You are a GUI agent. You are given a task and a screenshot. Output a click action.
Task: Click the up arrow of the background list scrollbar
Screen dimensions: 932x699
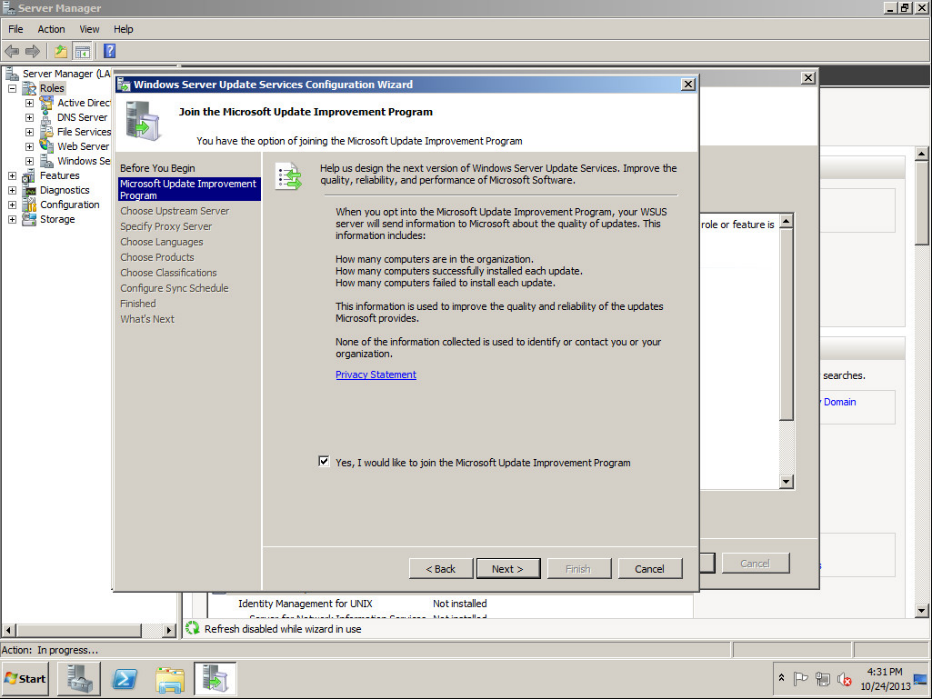[786, 222]
